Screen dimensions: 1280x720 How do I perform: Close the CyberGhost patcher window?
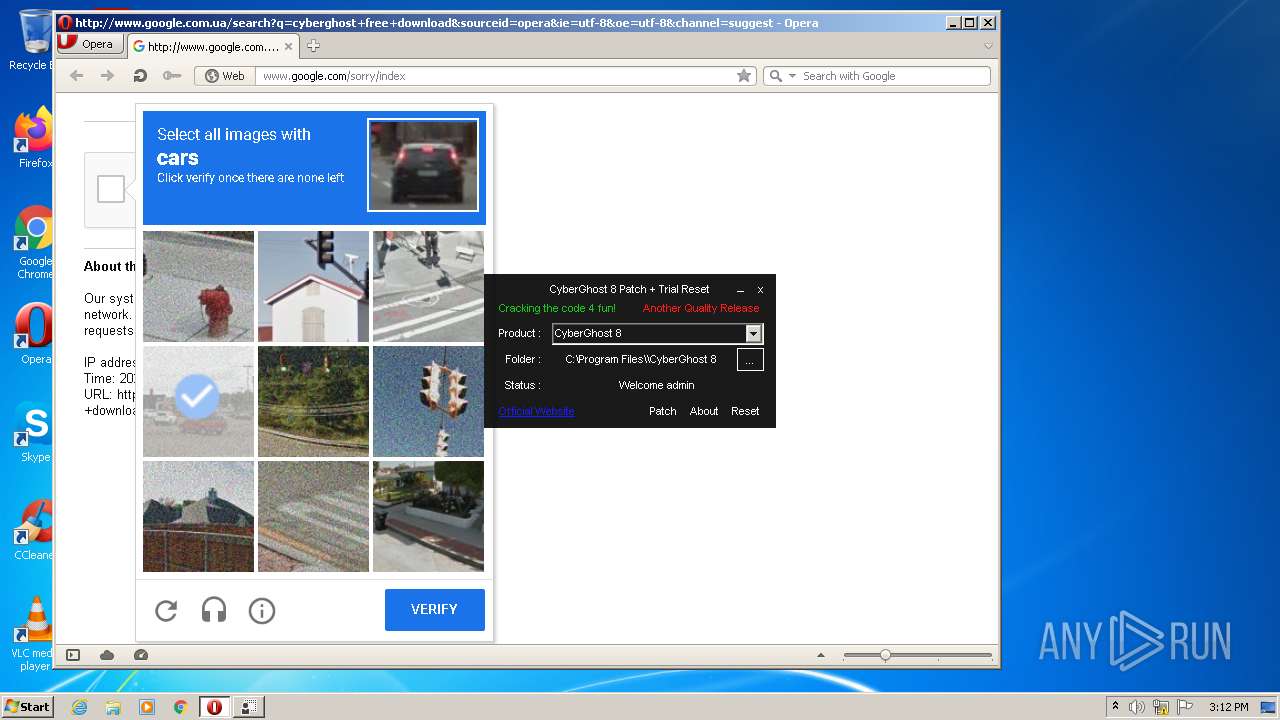point(760,289)
